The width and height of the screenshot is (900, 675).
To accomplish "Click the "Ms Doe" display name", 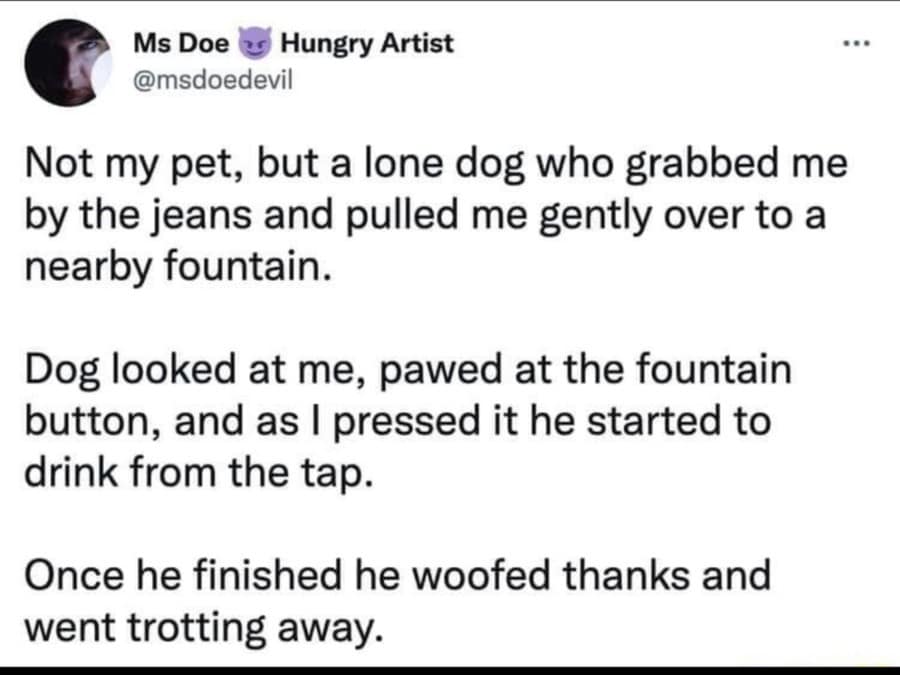I will [x=183, y=44].
